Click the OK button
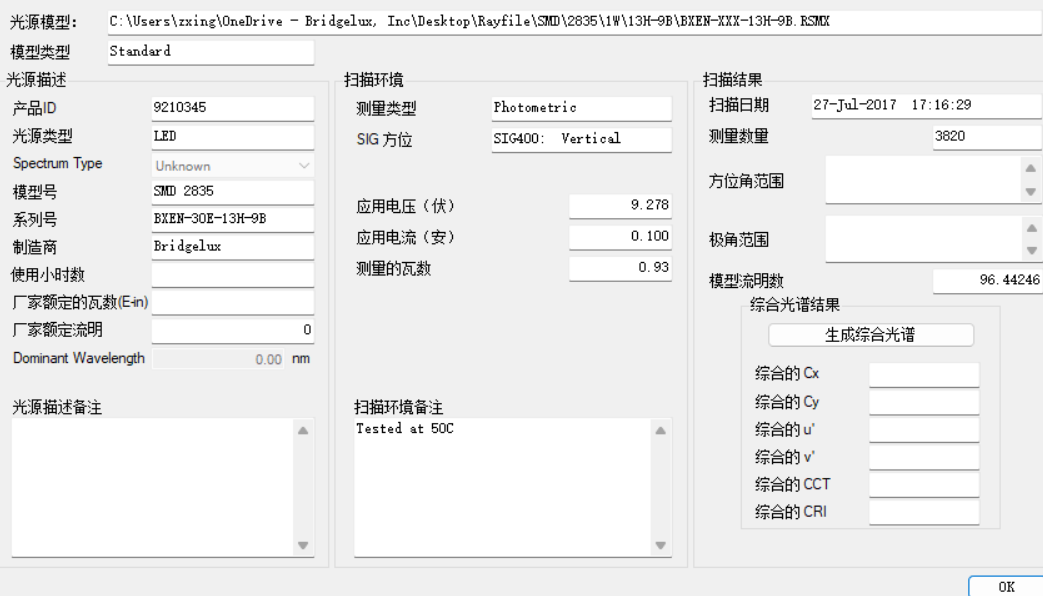The image size is (1043, 596). 1005,587
